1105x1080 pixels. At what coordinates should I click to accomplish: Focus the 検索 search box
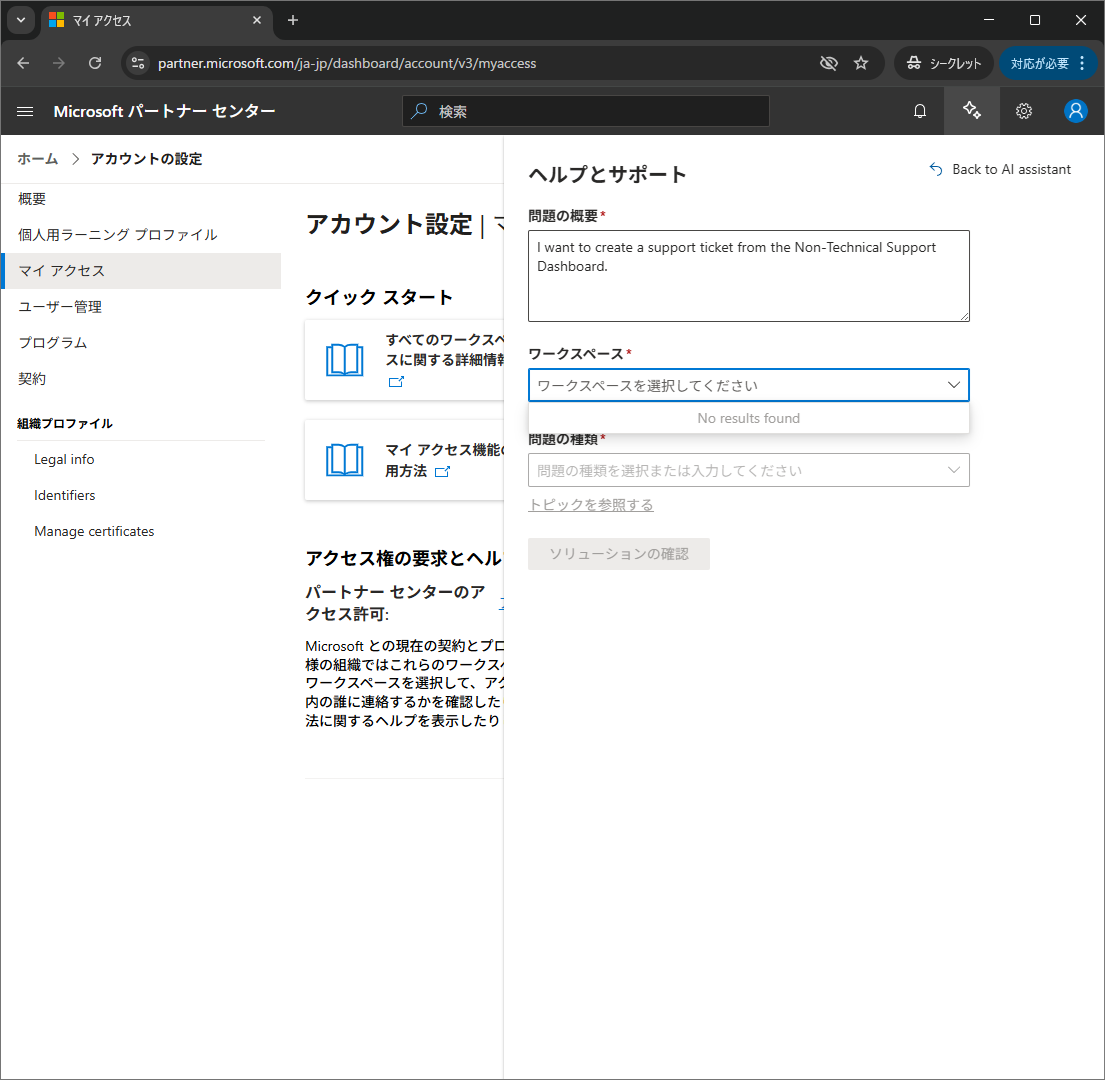pos(586,111)
